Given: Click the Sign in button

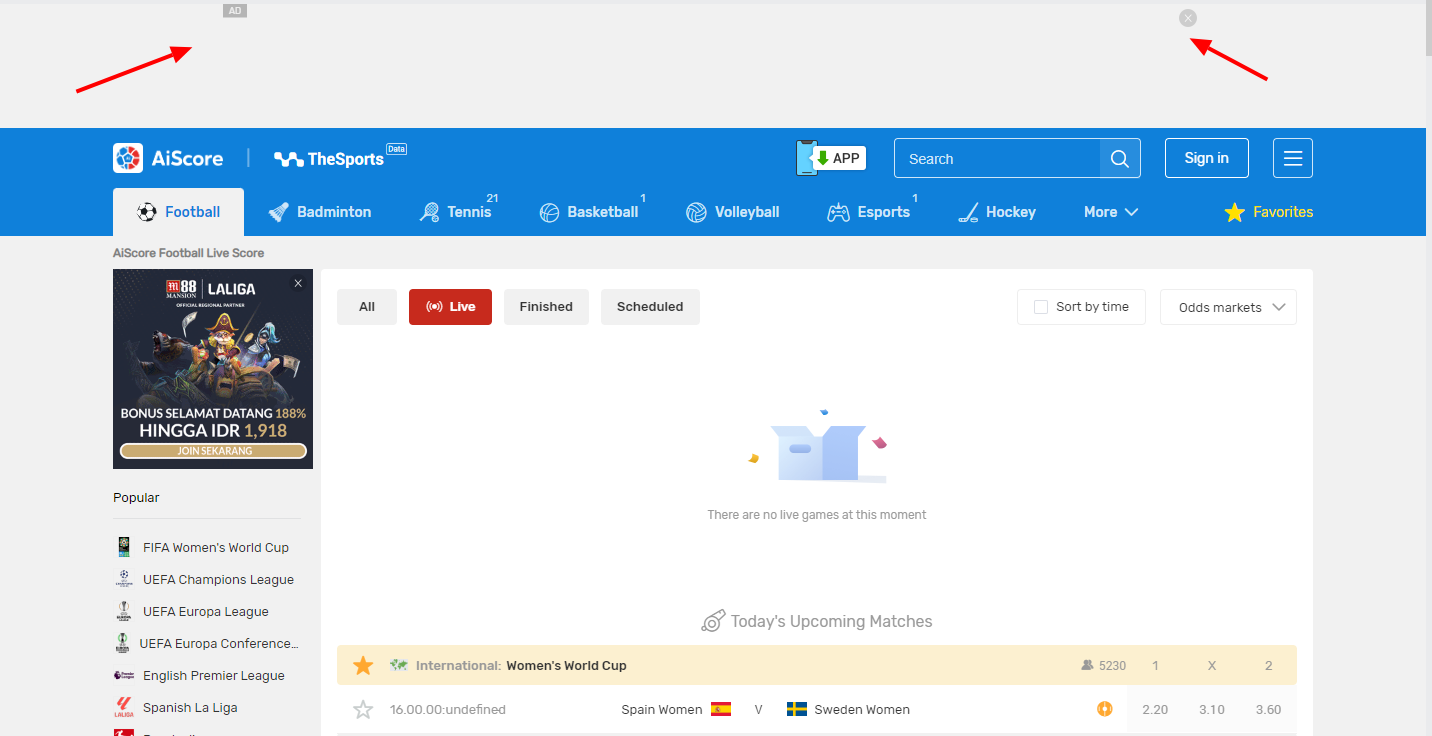Looking at the screenshot, I should point(1206,158).
